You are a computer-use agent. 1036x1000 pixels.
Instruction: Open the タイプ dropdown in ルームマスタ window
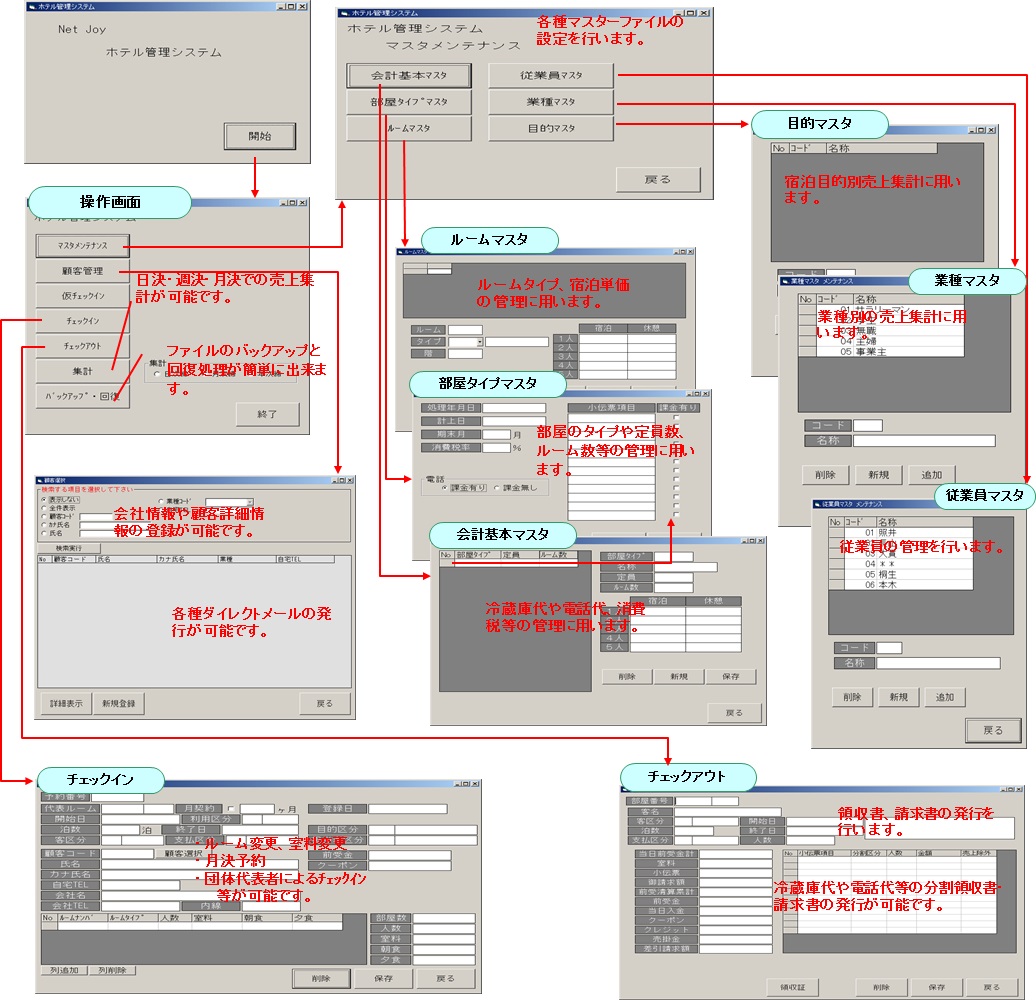click(x=480, y=342)
